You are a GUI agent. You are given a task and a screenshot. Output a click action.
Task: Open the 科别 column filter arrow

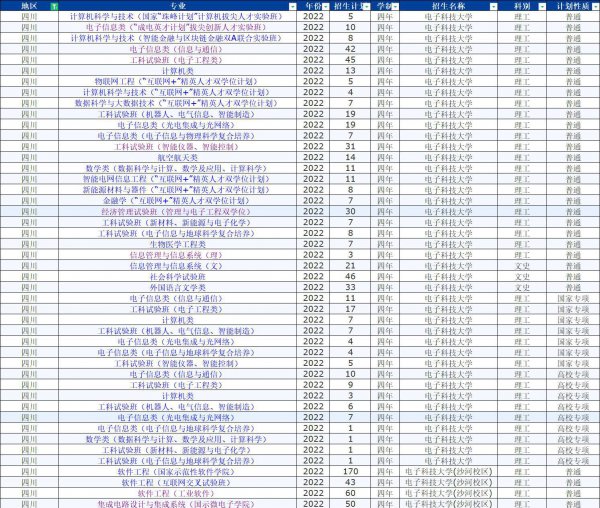pyautogui.click(x=541, y=6)
